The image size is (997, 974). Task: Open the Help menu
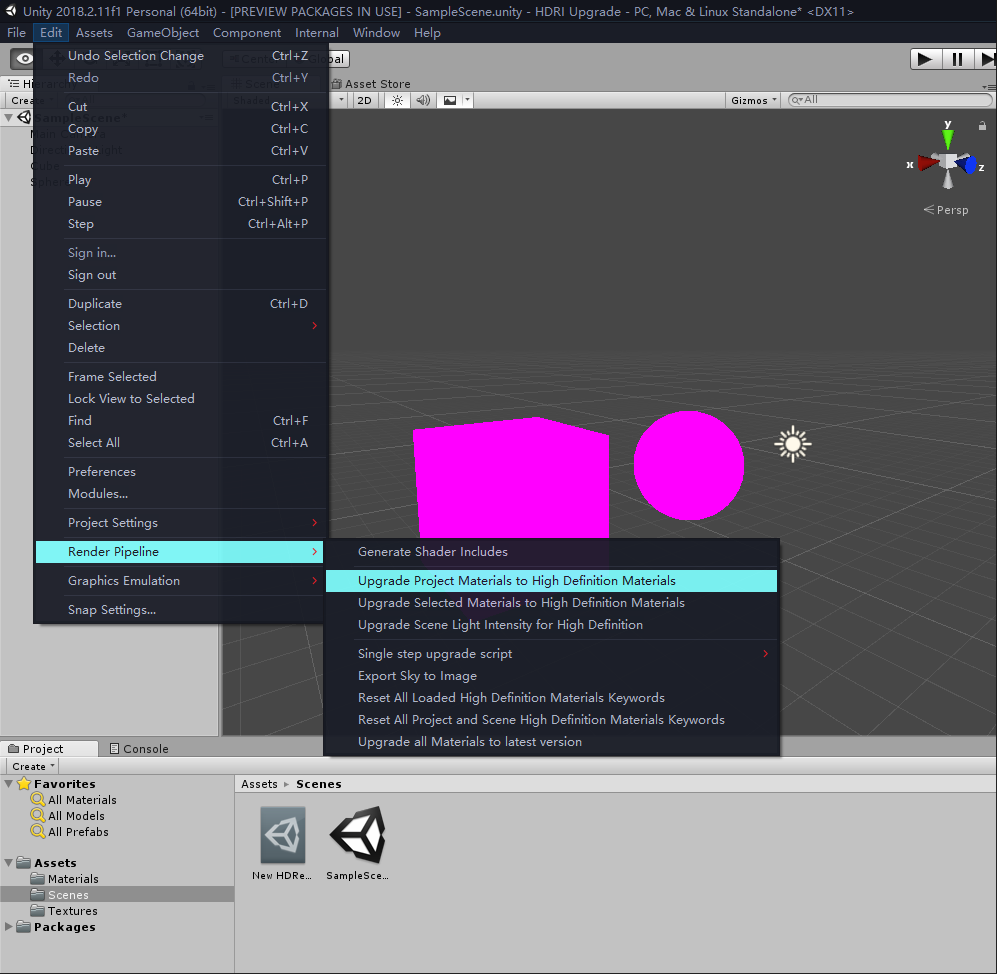427,32
